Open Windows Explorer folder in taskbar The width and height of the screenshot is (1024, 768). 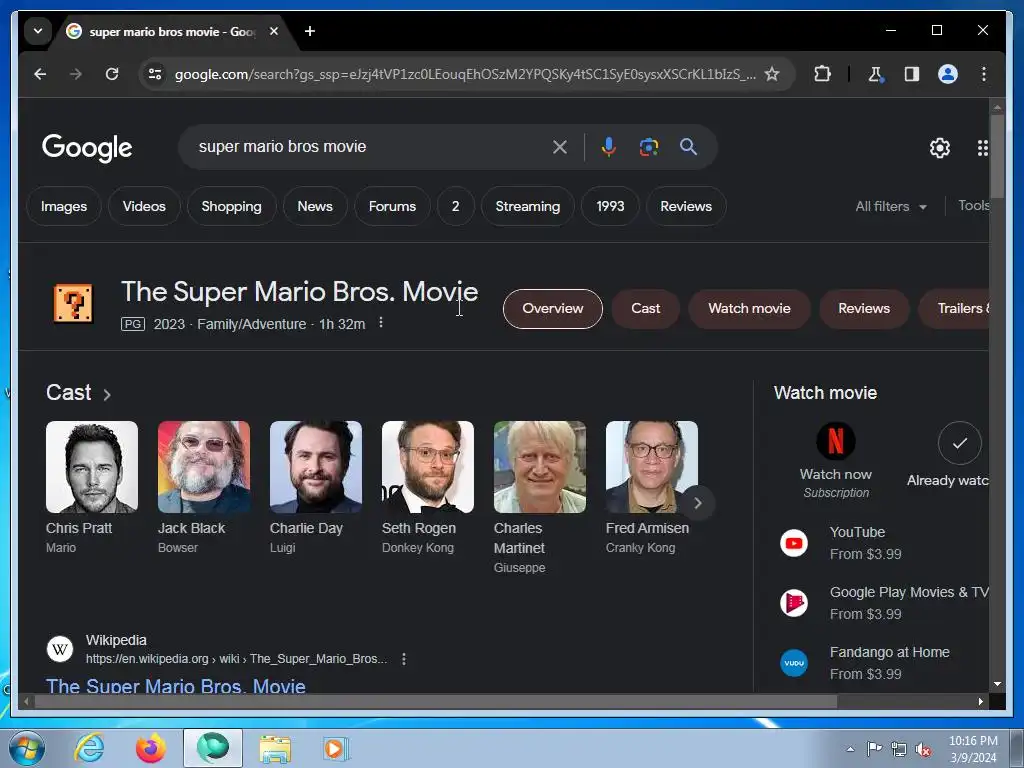(275, 748)
